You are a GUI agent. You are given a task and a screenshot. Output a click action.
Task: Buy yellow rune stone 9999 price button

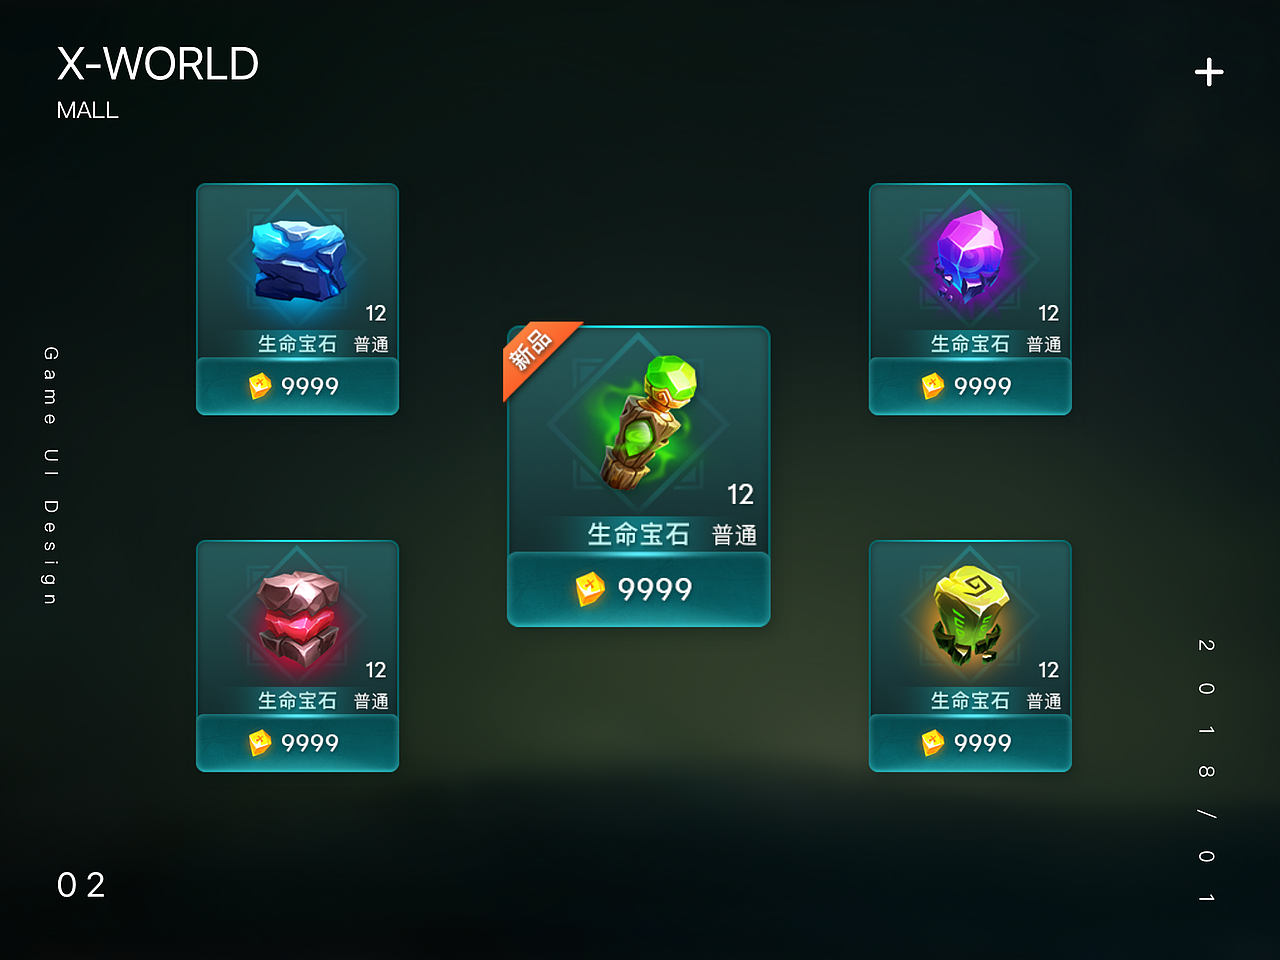coord(970,743)
